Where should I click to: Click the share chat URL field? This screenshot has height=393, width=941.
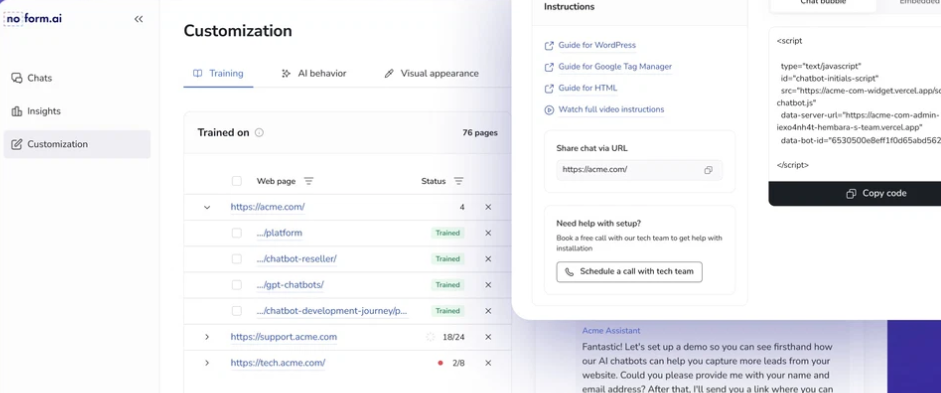(639, 170)
